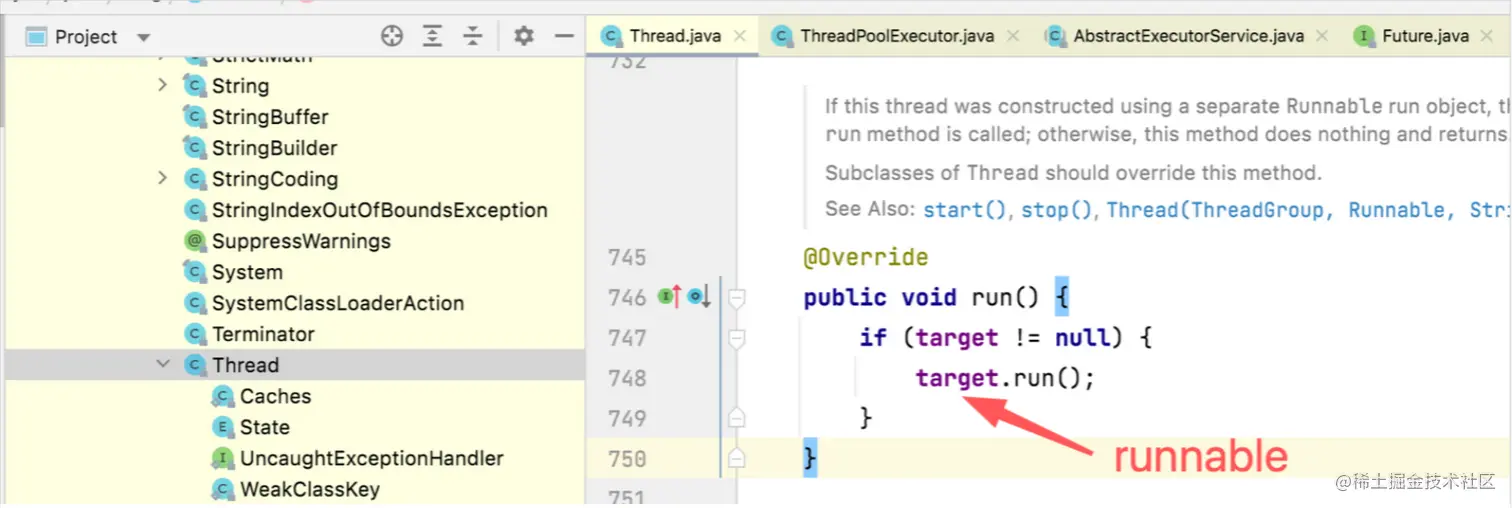Viewport: 1512px width, 508px height.
Task: Select SystemClassLoaderAction in the tree
Action: point(338,303)
